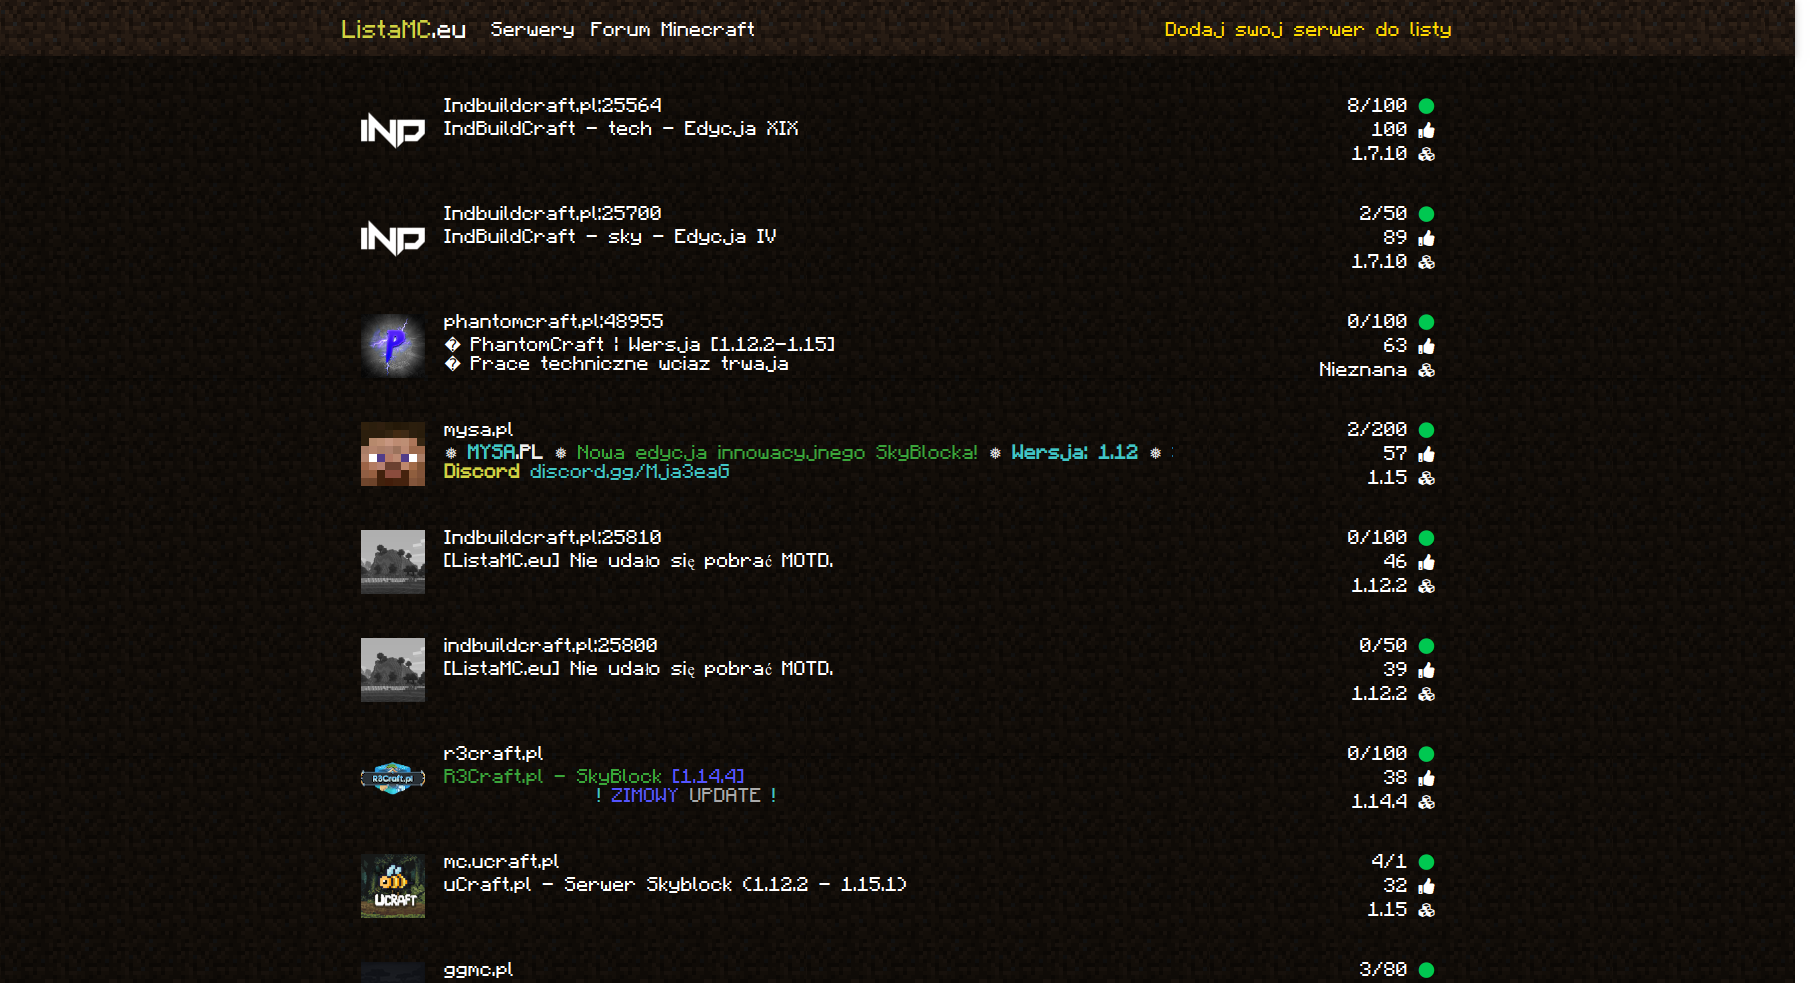Click green online status dot for r3craft.pl
This screenshot has width=1810, height=983.
[x=1426, y=754]
